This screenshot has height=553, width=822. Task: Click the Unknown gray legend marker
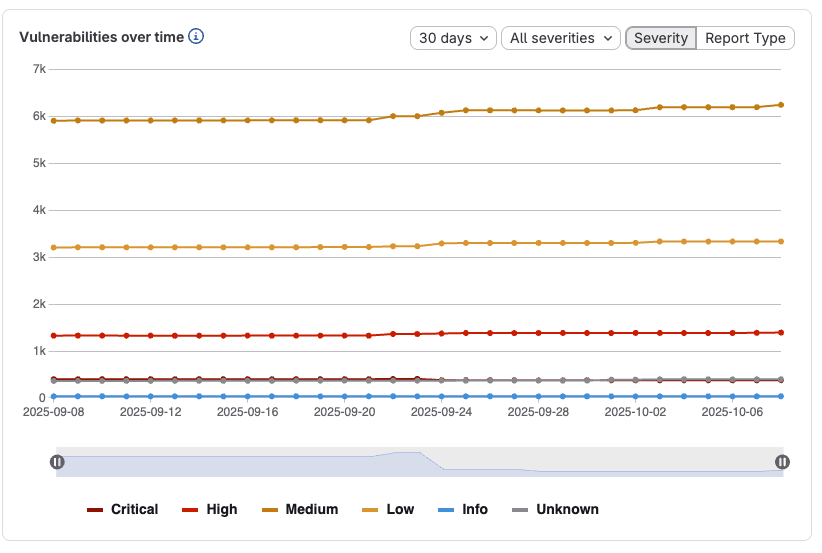pyautogui.click(x=520, y=510)
